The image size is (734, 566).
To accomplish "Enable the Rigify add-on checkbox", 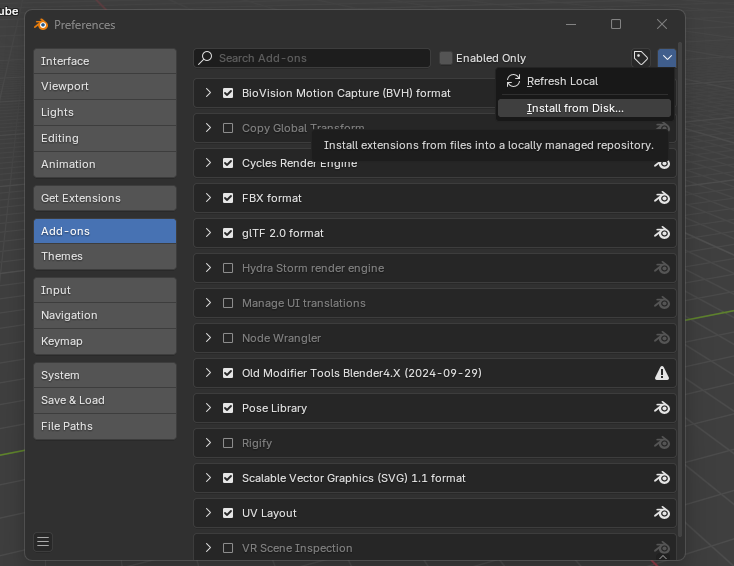I will pyautogui.click(x=228, y=443).
